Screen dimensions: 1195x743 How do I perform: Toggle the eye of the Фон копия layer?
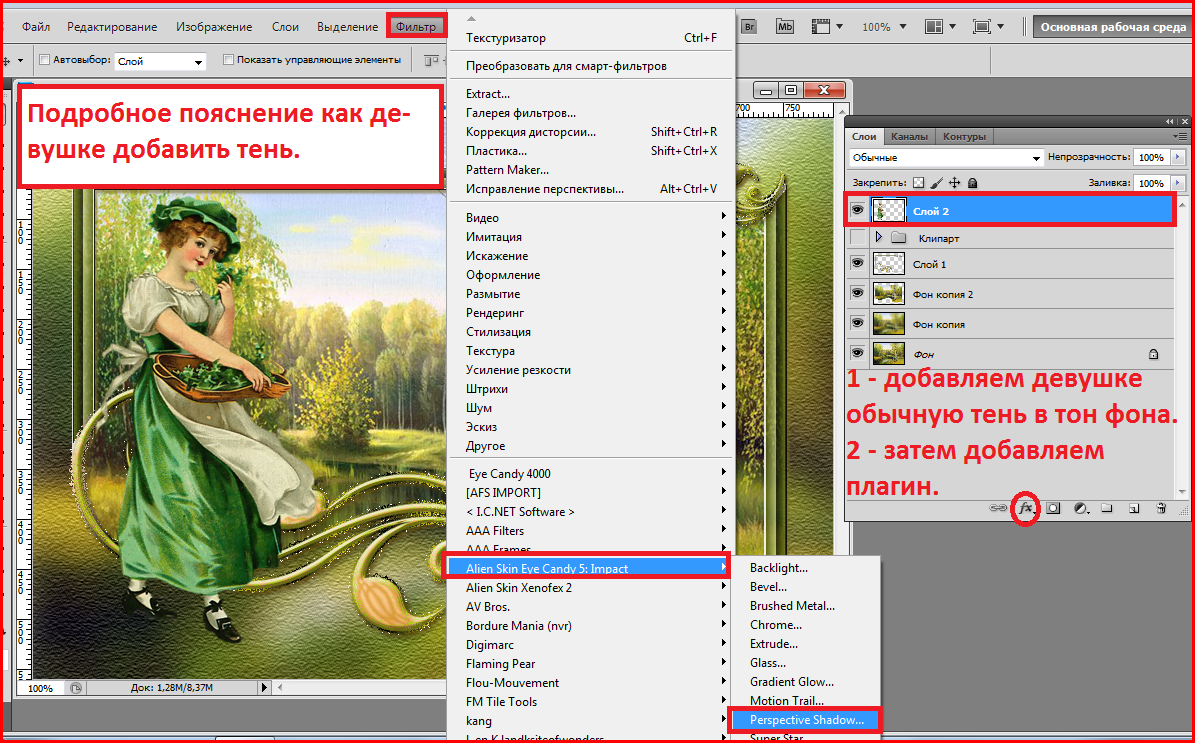pyautogui.click(x=857, y=324)
